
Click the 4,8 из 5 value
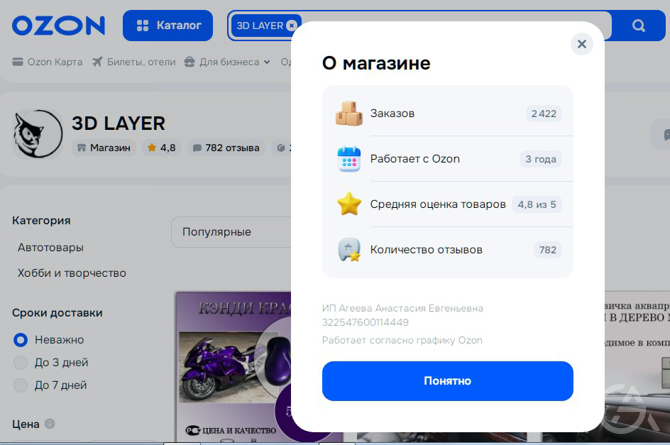tap(537, 204)
